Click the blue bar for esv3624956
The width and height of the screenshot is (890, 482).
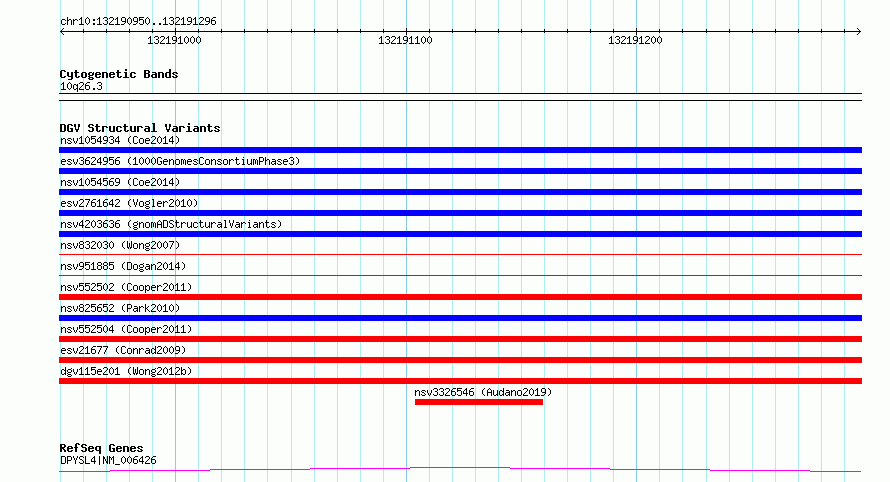coord(460,171)
